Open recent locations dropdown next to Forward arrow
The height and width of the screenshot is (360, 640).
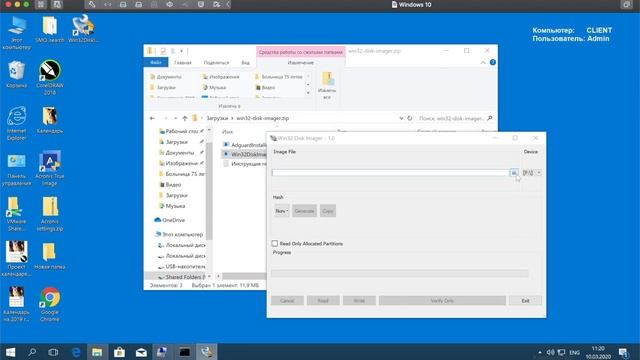click(176, 118)
